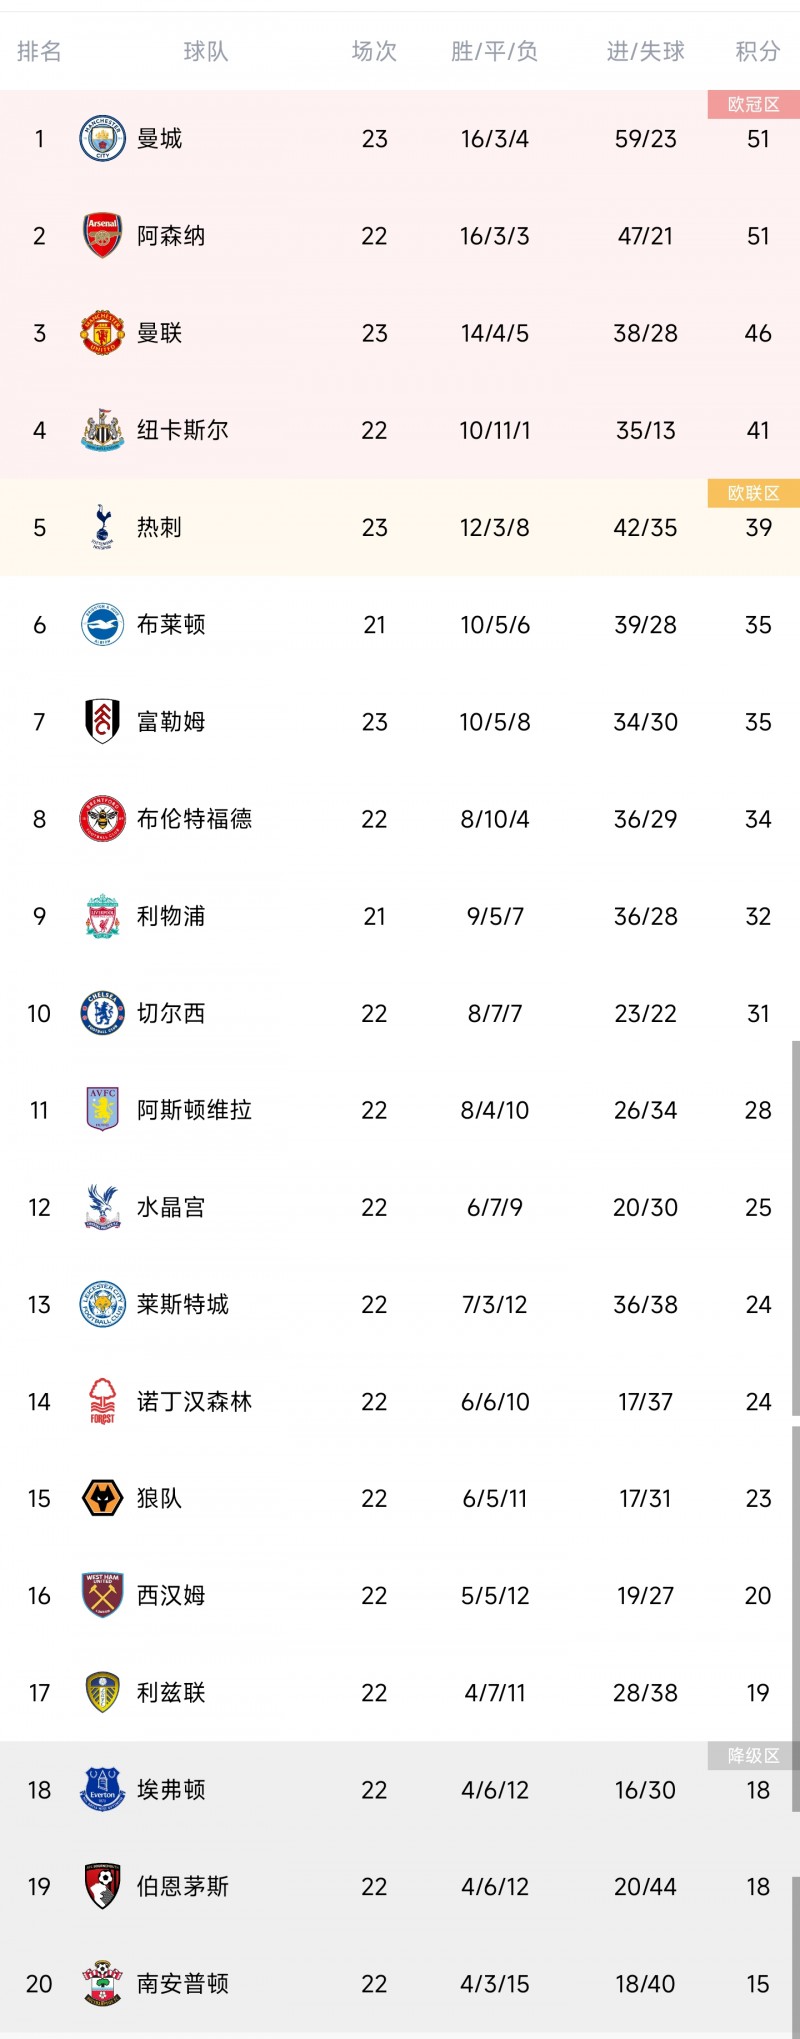
Task: Click the Fulham club crest
Action: [x=102, y=721]
